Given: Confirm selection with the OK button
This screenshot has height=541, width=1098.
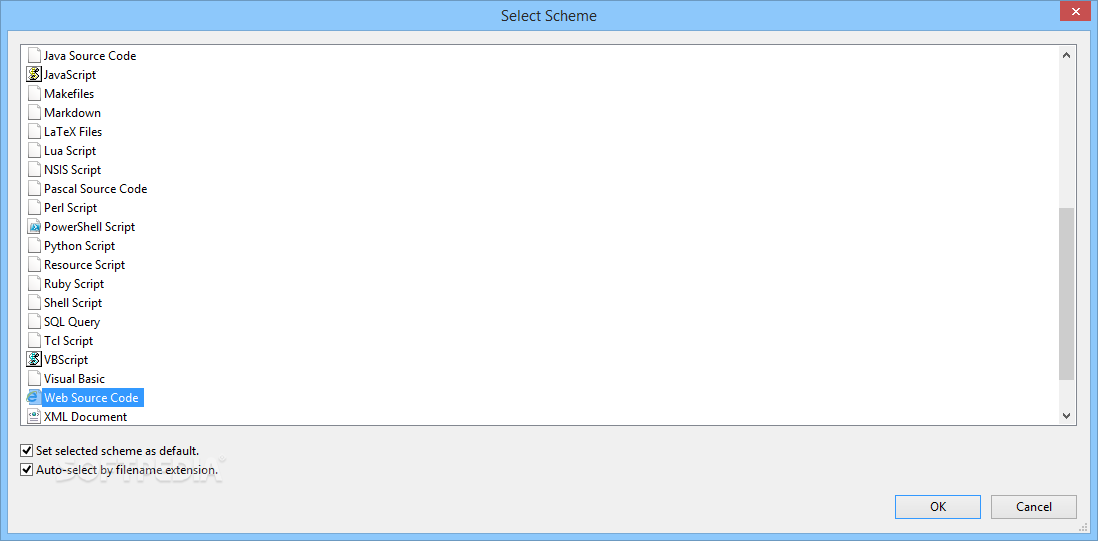Looking at the screenshot, I should (x=938, y=507).
